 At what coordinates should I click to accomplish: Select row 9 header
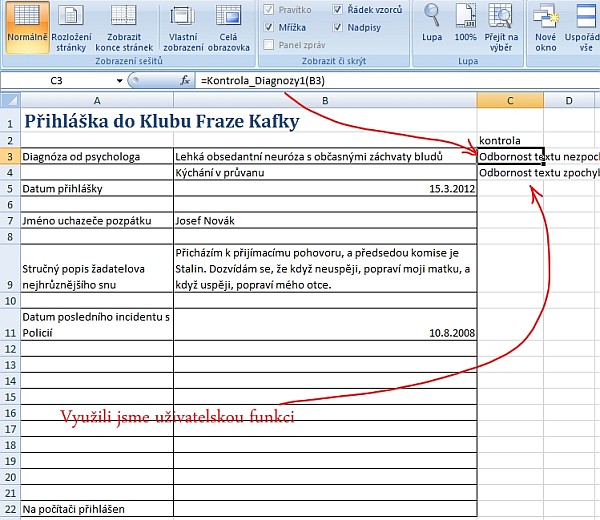(10, 269)
